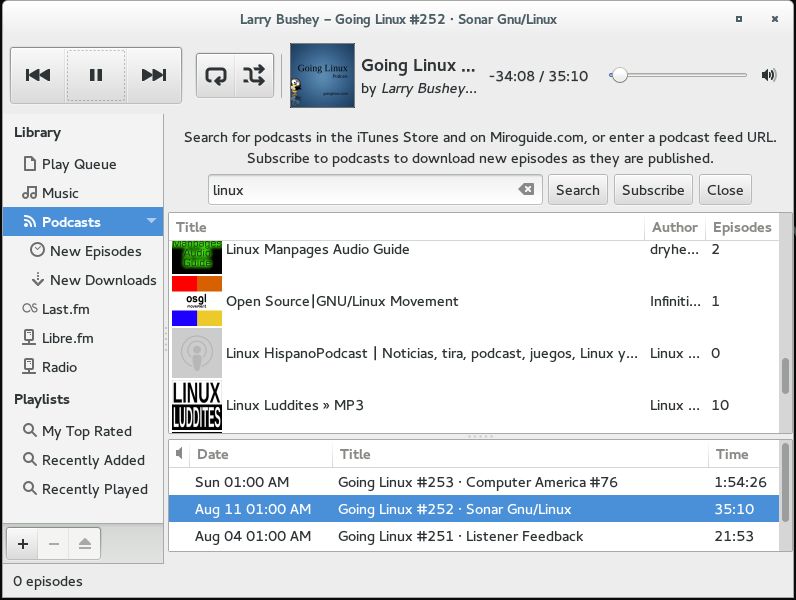Sort podcasts by Episodes column
Screen dimensions: 796x600
point(742,227)
